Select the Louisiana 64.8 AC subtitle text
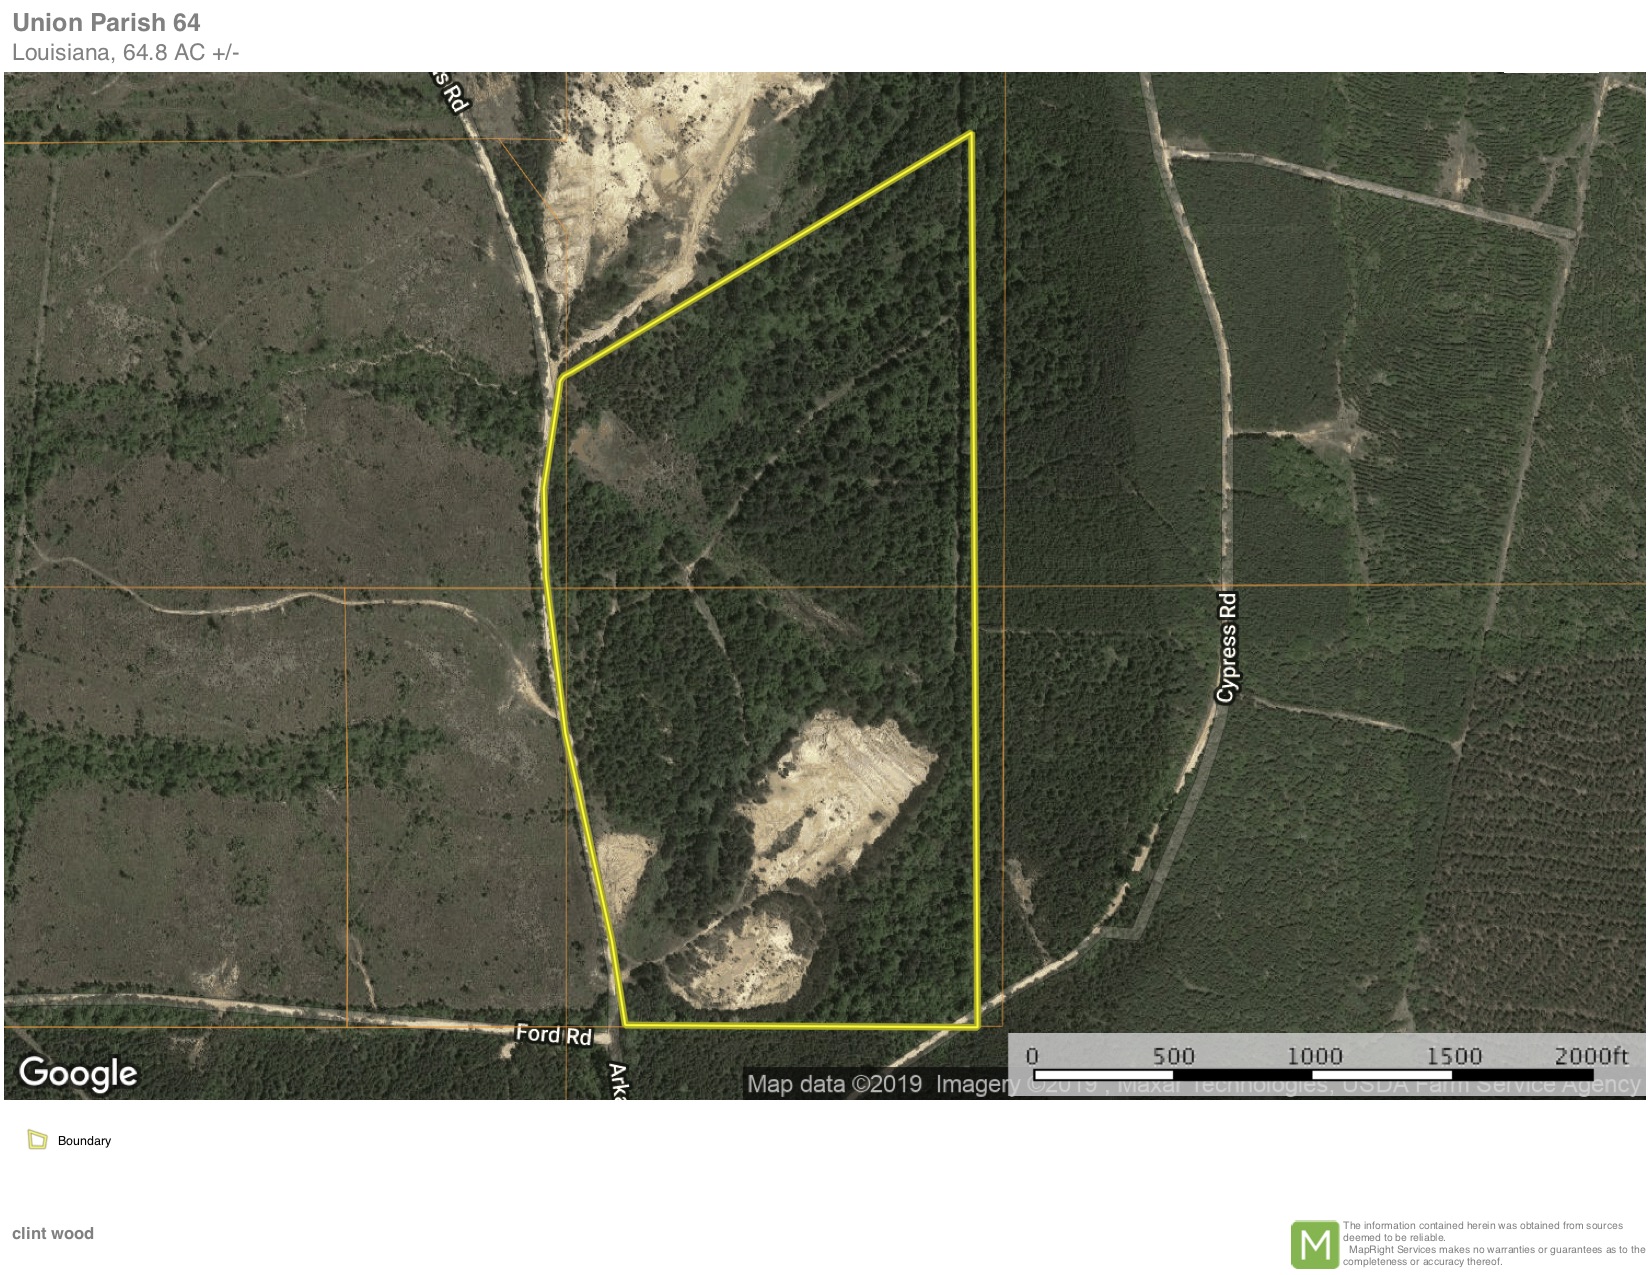Viewport: 1650px width, 1275px height. [x=125, y=53]
